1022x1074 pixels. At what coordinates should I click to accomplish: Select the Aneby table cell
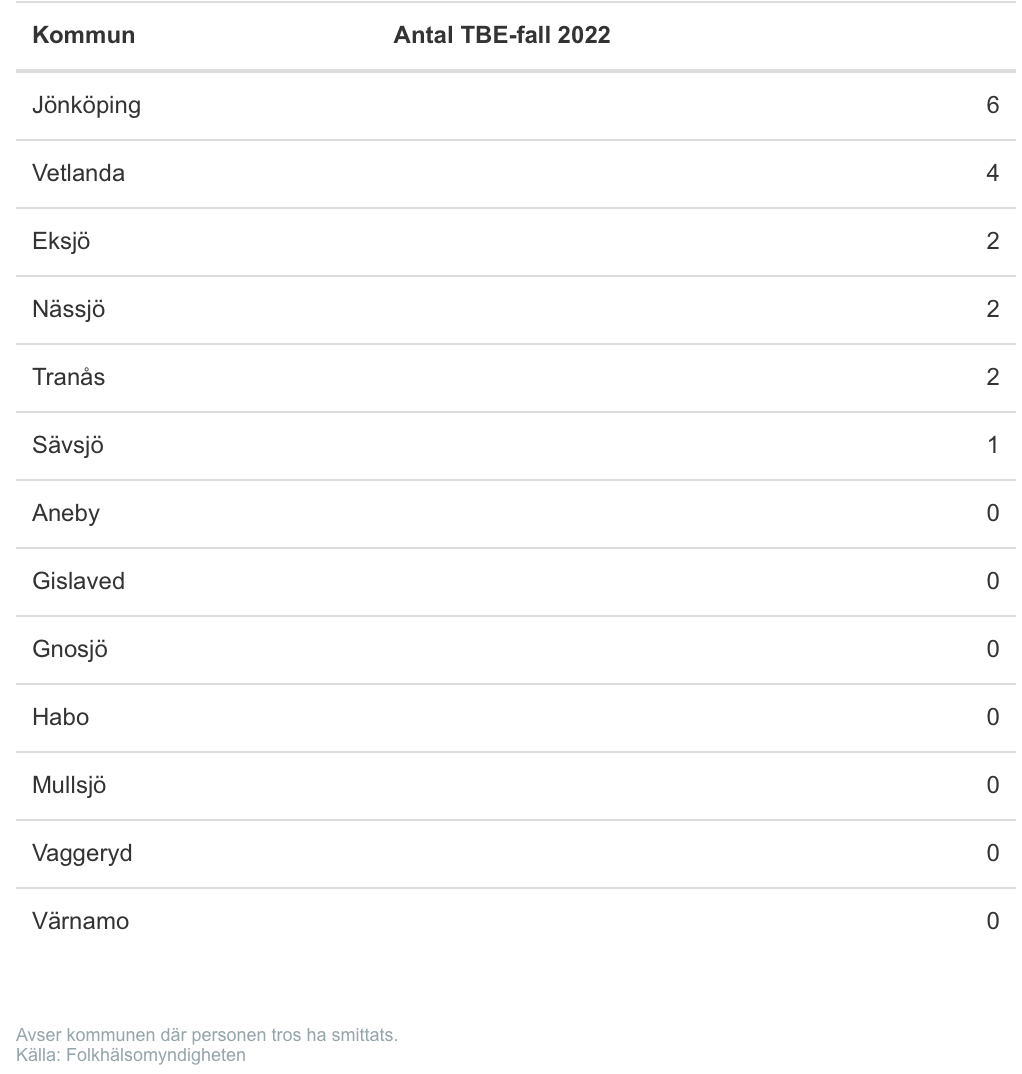pos(66,513)
